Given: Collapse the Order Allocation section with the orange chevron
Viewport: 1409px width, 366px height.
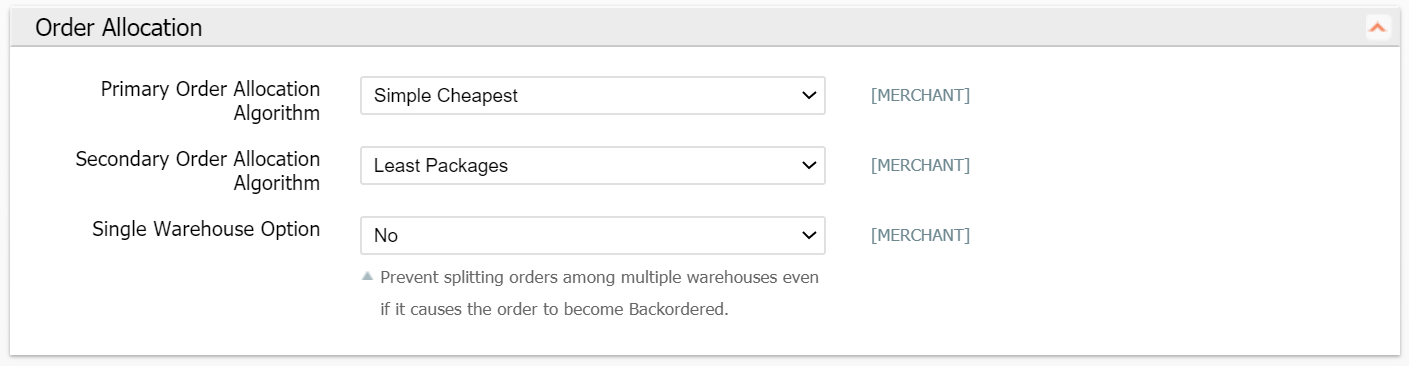Looking at the screenshot, I should [x=1377, y=28].
